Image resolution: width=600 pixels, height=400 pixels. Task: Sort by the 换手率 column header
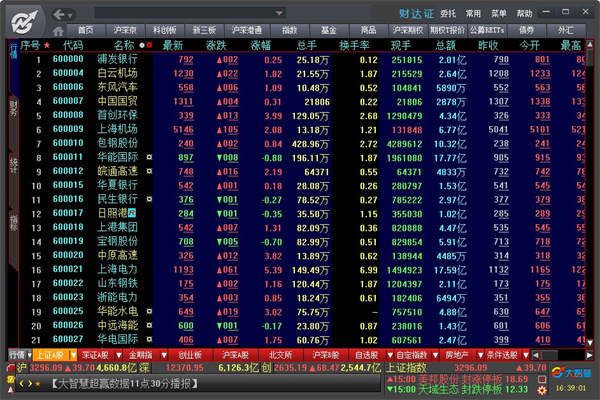(x=354, y=46)
